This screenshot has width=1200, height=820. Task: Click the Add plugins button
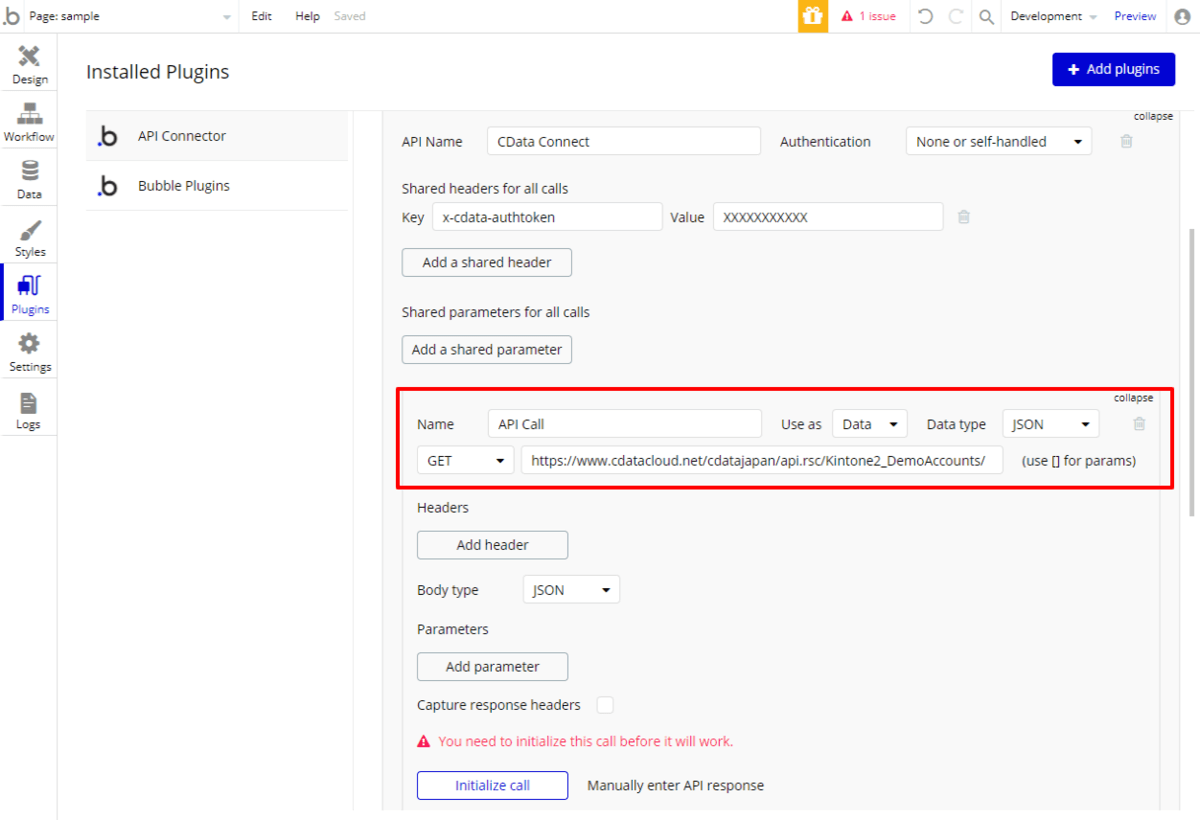pos(1113,69)
